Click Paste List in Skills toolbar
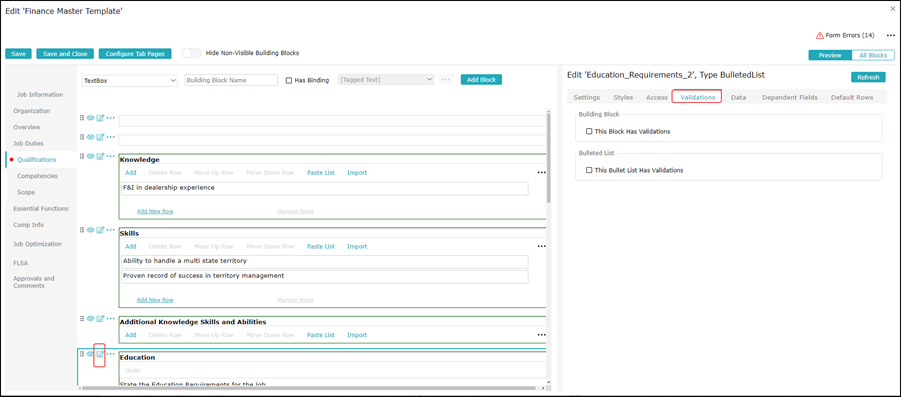The image size is (901, 397). [x=321, y=246]
